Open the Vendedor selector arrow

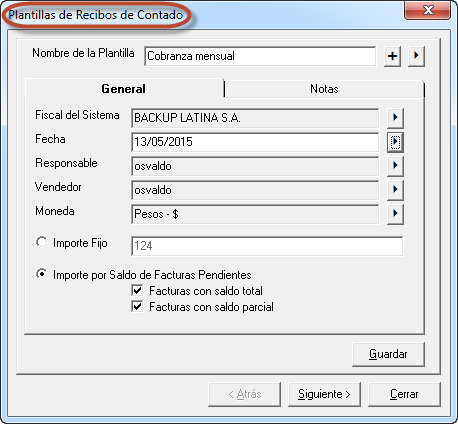click(x=395, y=190)
